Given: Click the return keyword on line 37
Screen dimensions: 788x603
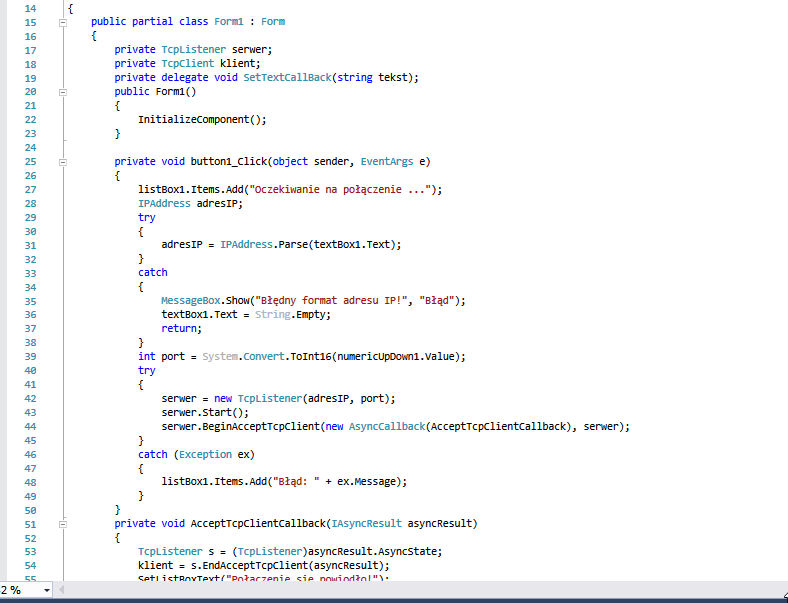Looking at the screenshot, I should pos(179,329).
